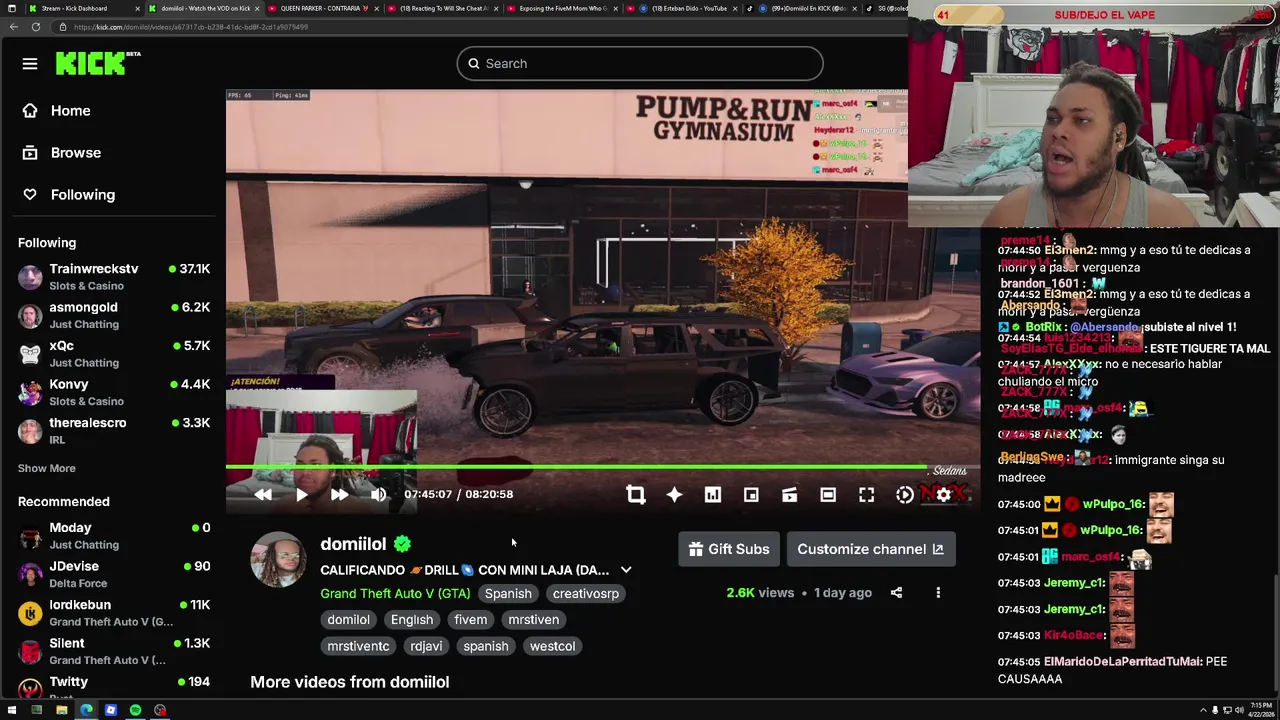Open the clip crop tool
1280x720 pixels.
coord(636,494)
